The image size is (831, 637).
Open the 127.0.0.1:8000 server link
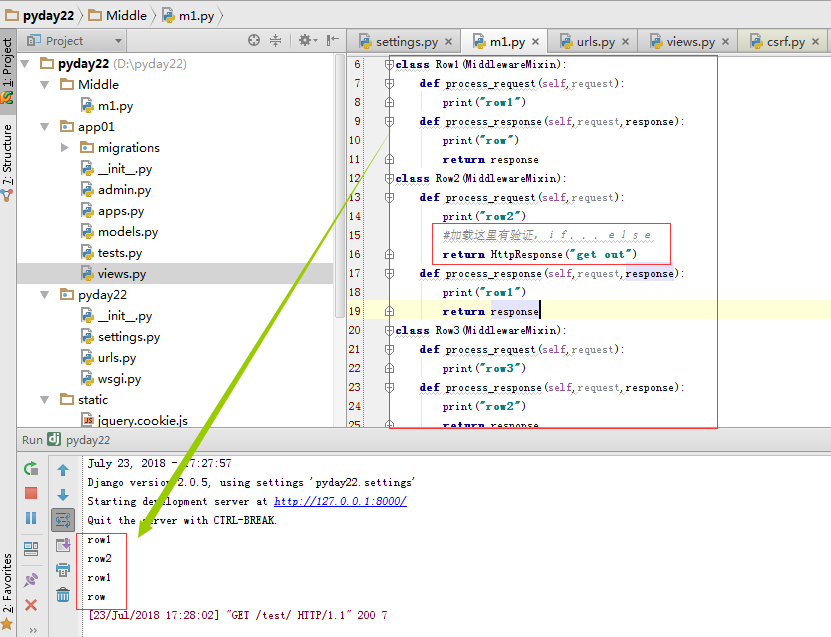(x=340, y=501)
